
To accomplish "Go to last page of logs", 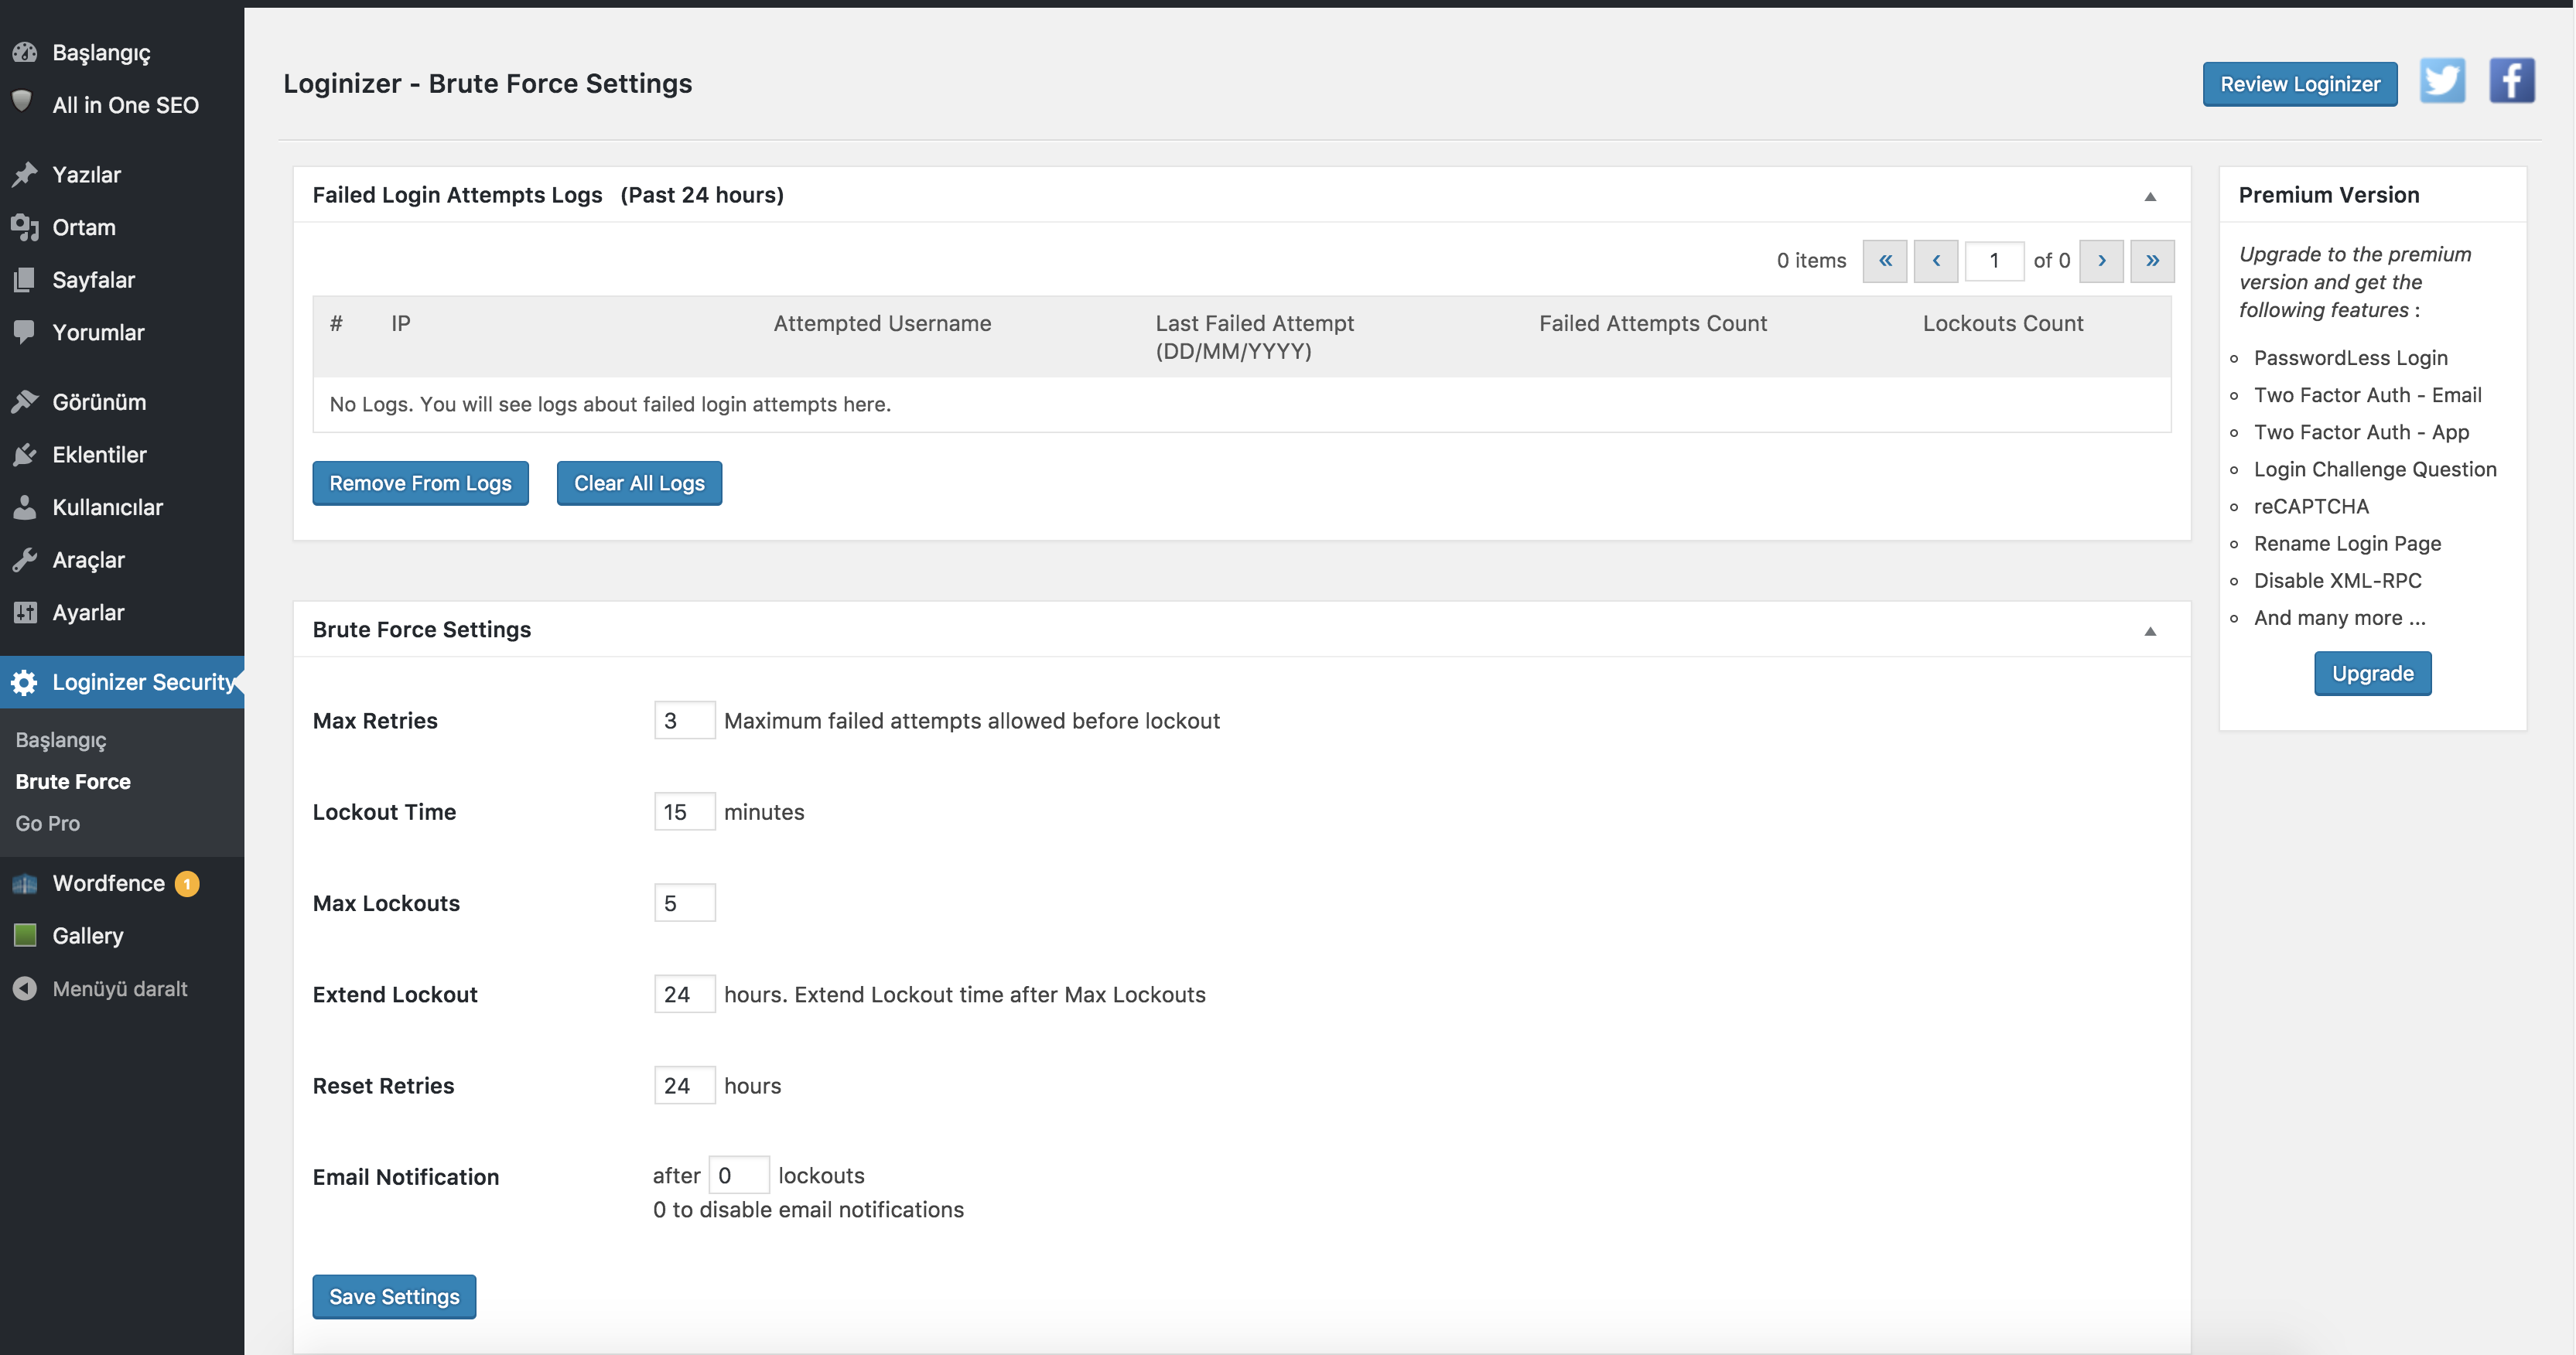I will (2152, 261).
